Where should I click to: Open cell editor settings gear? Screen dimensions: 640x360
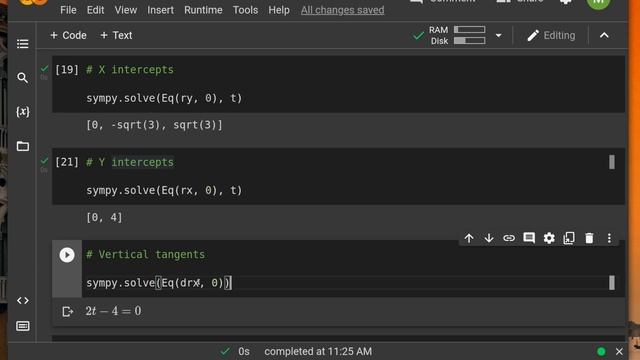tap(549, 238)
